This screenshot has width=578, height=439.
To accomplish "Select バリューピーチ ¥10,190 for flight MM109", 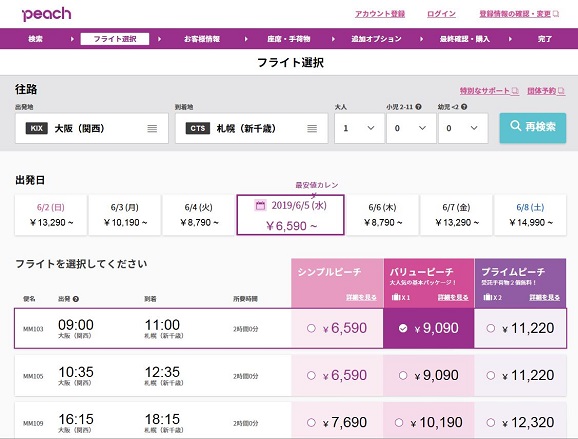I will 399,422.
